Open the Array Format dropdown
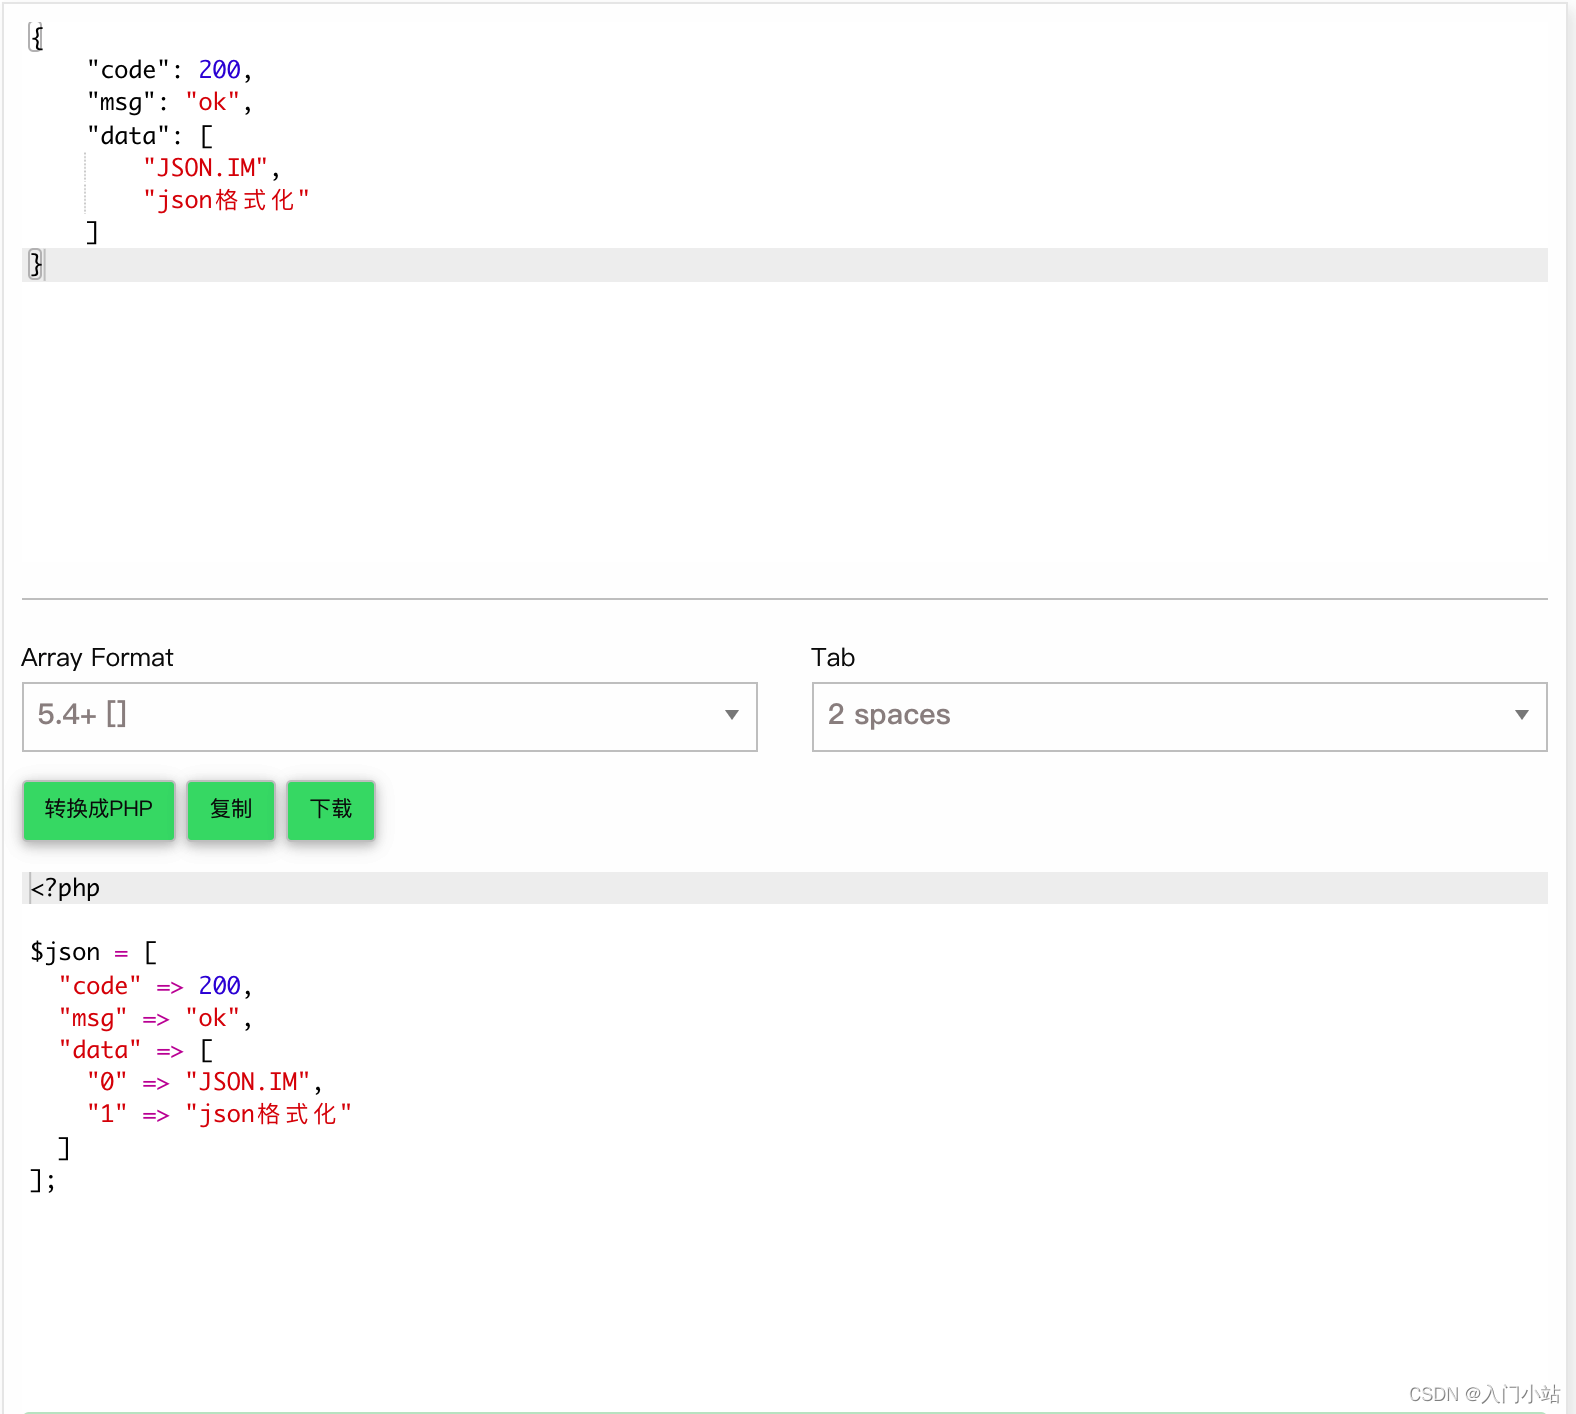Image resolution: width=1576 pixels, height=1414 pixels. (x=390, y=716)
